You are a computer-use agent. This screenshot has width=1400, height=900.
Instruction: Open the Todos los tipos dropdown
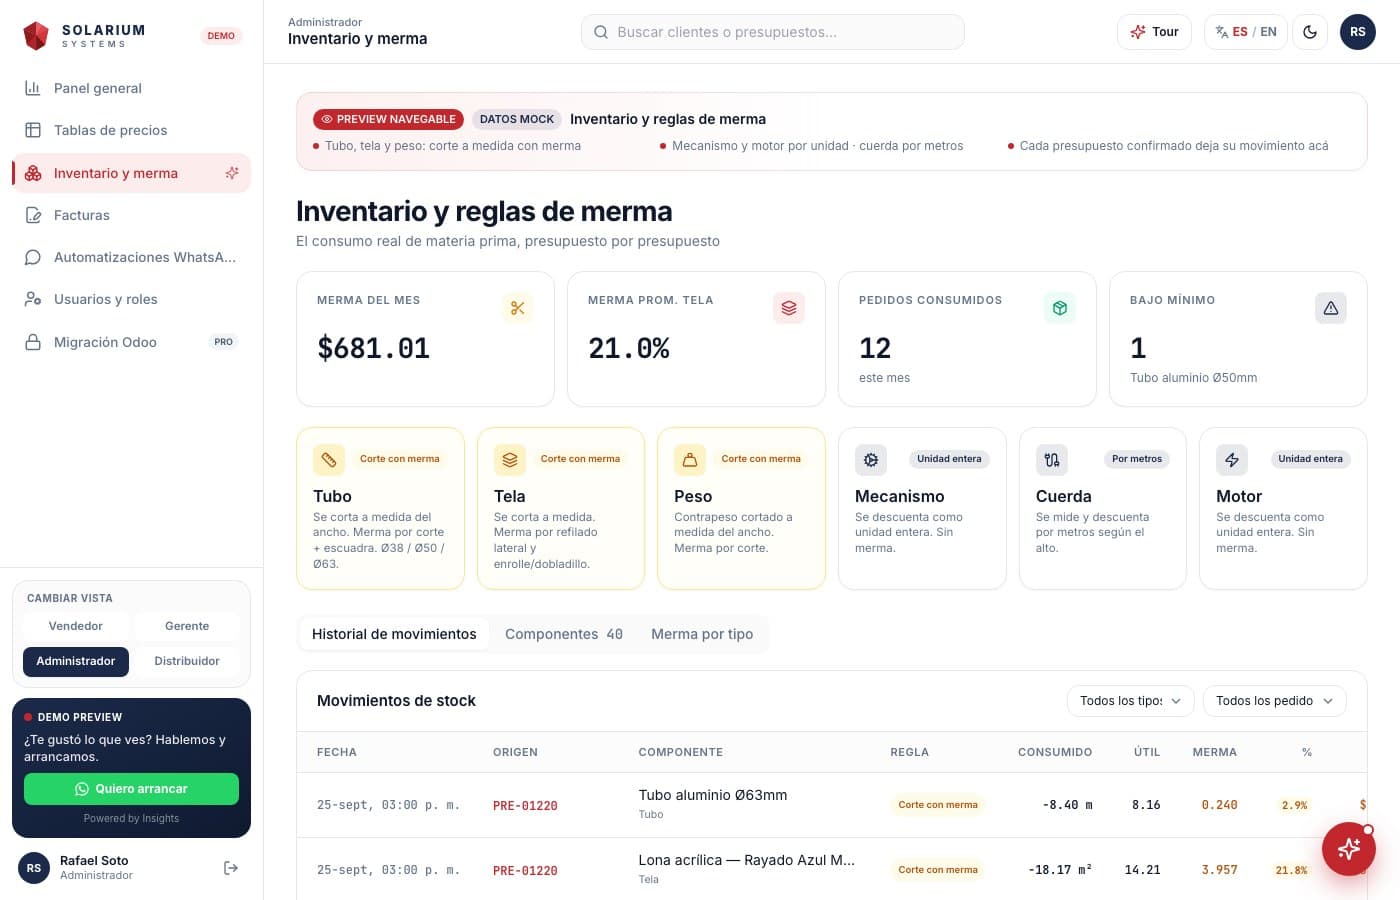(1130, 701)
